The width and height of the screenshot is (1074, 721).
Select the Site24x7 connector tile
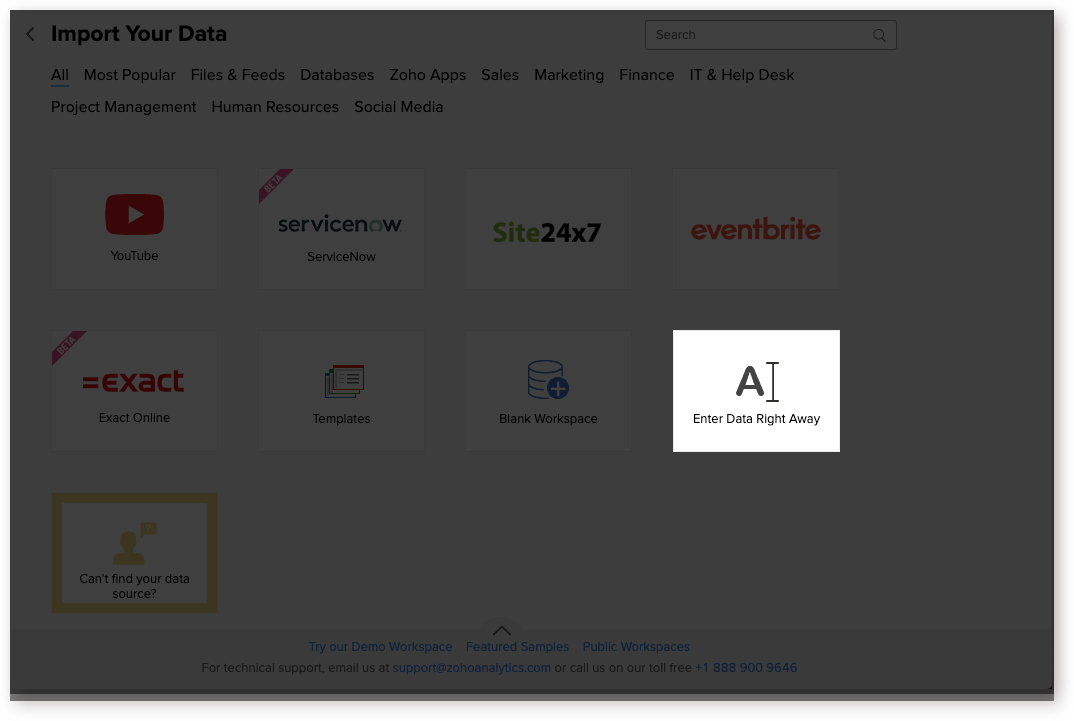coord(548,229)
